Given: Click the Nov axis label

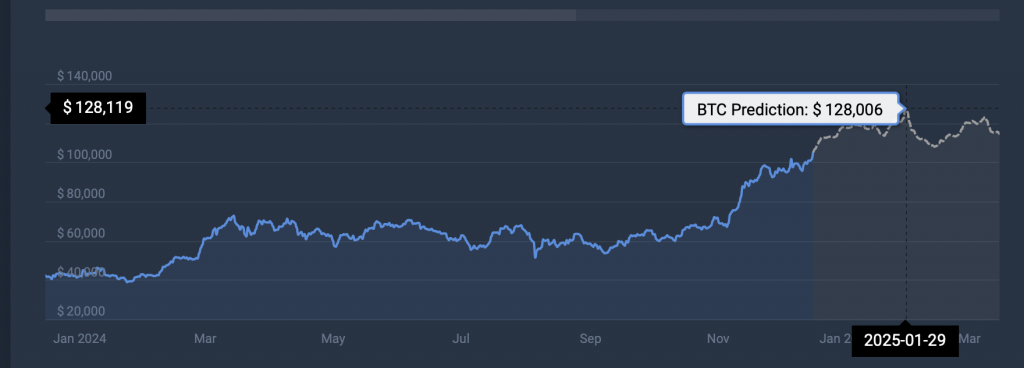Looking at the screenshot, I should (718, 339).
